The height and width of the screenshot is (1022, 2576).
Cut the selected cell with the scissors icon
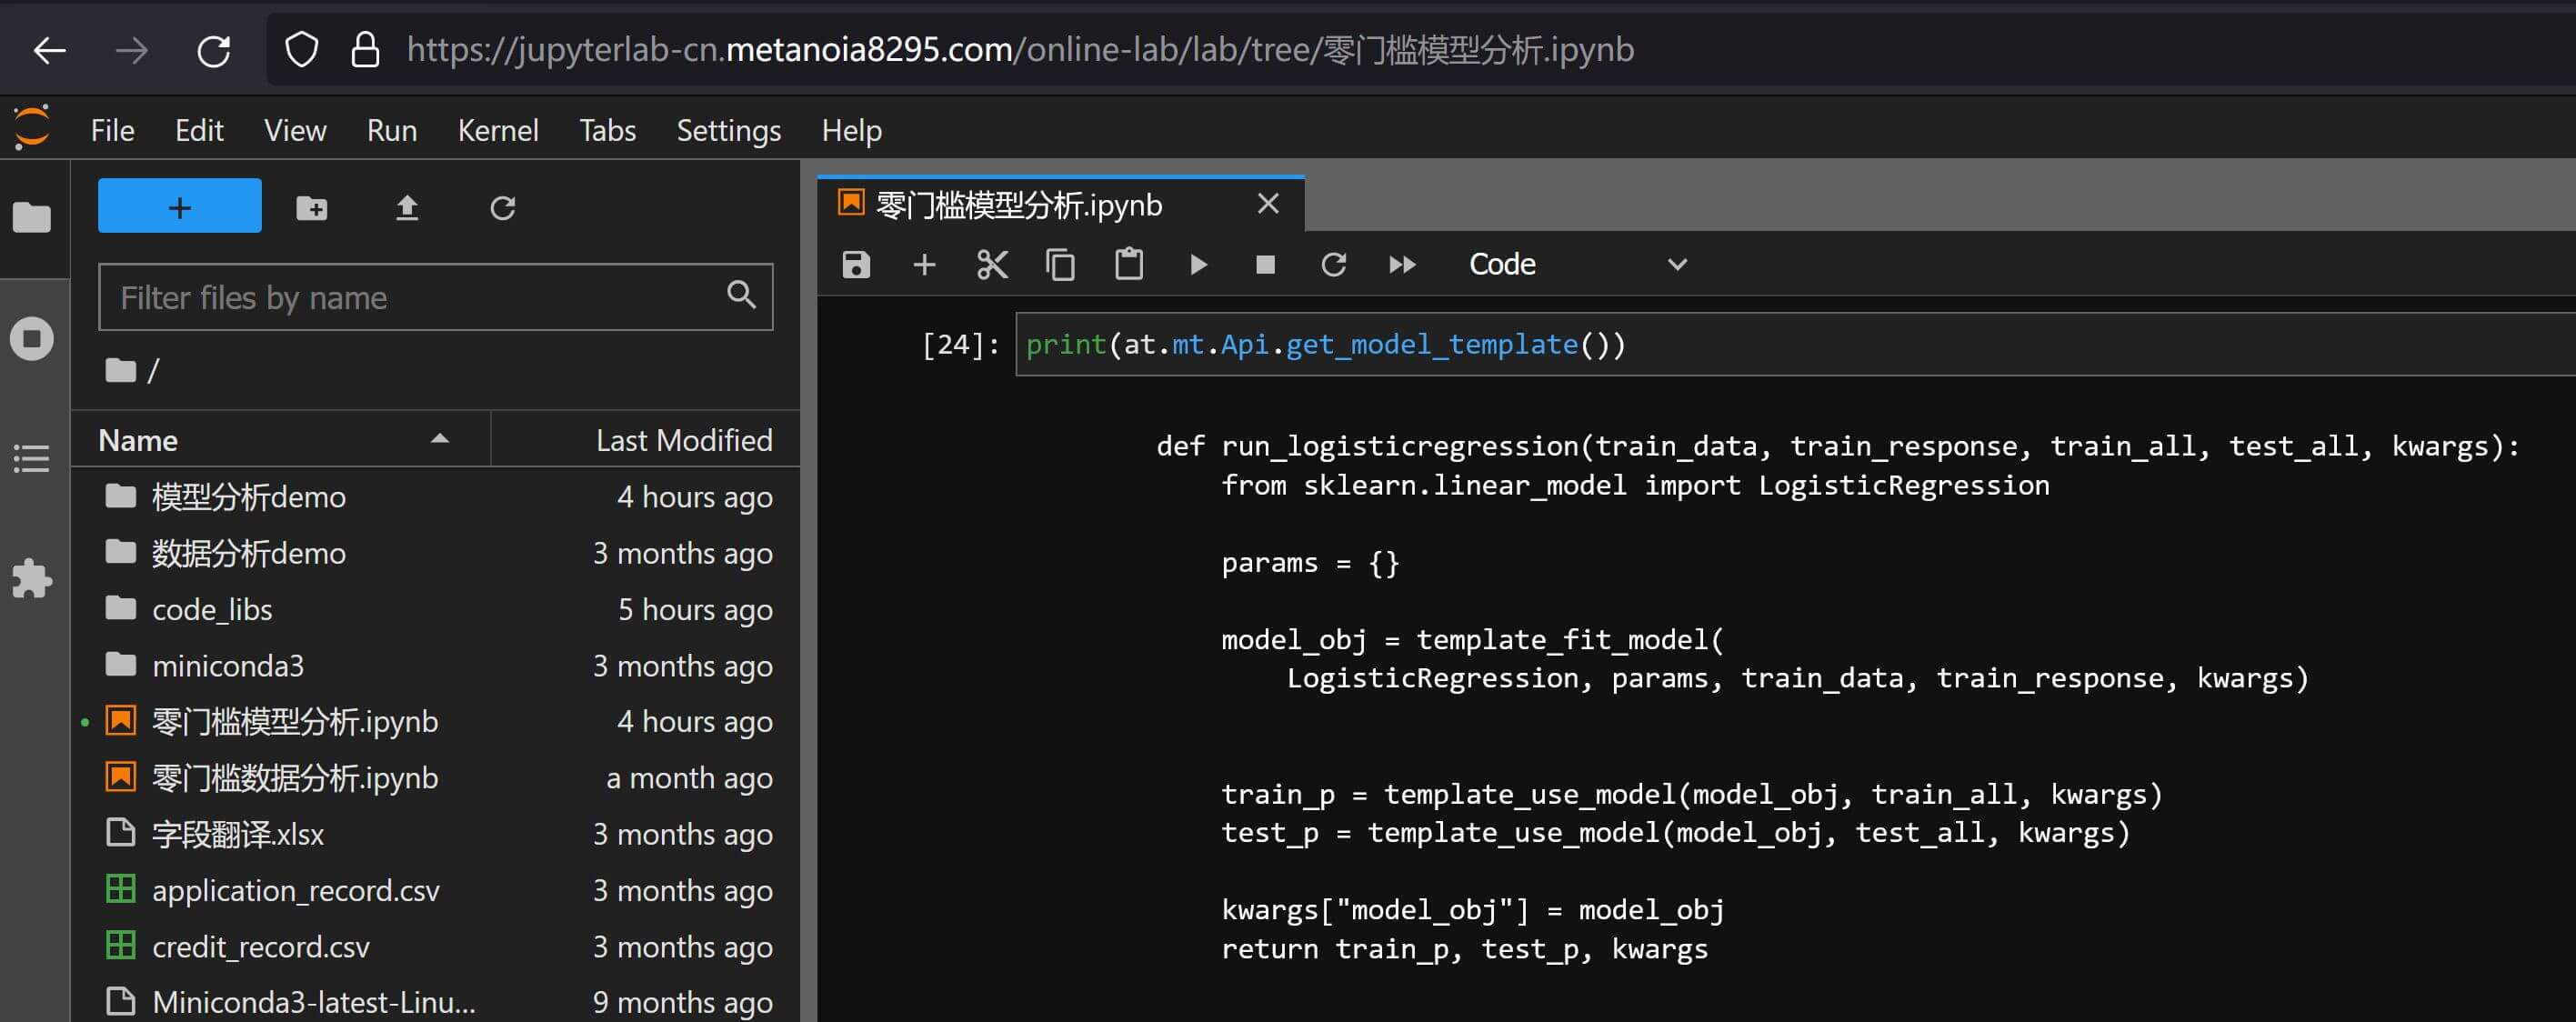pyautogui.click(x=992, y=265)
